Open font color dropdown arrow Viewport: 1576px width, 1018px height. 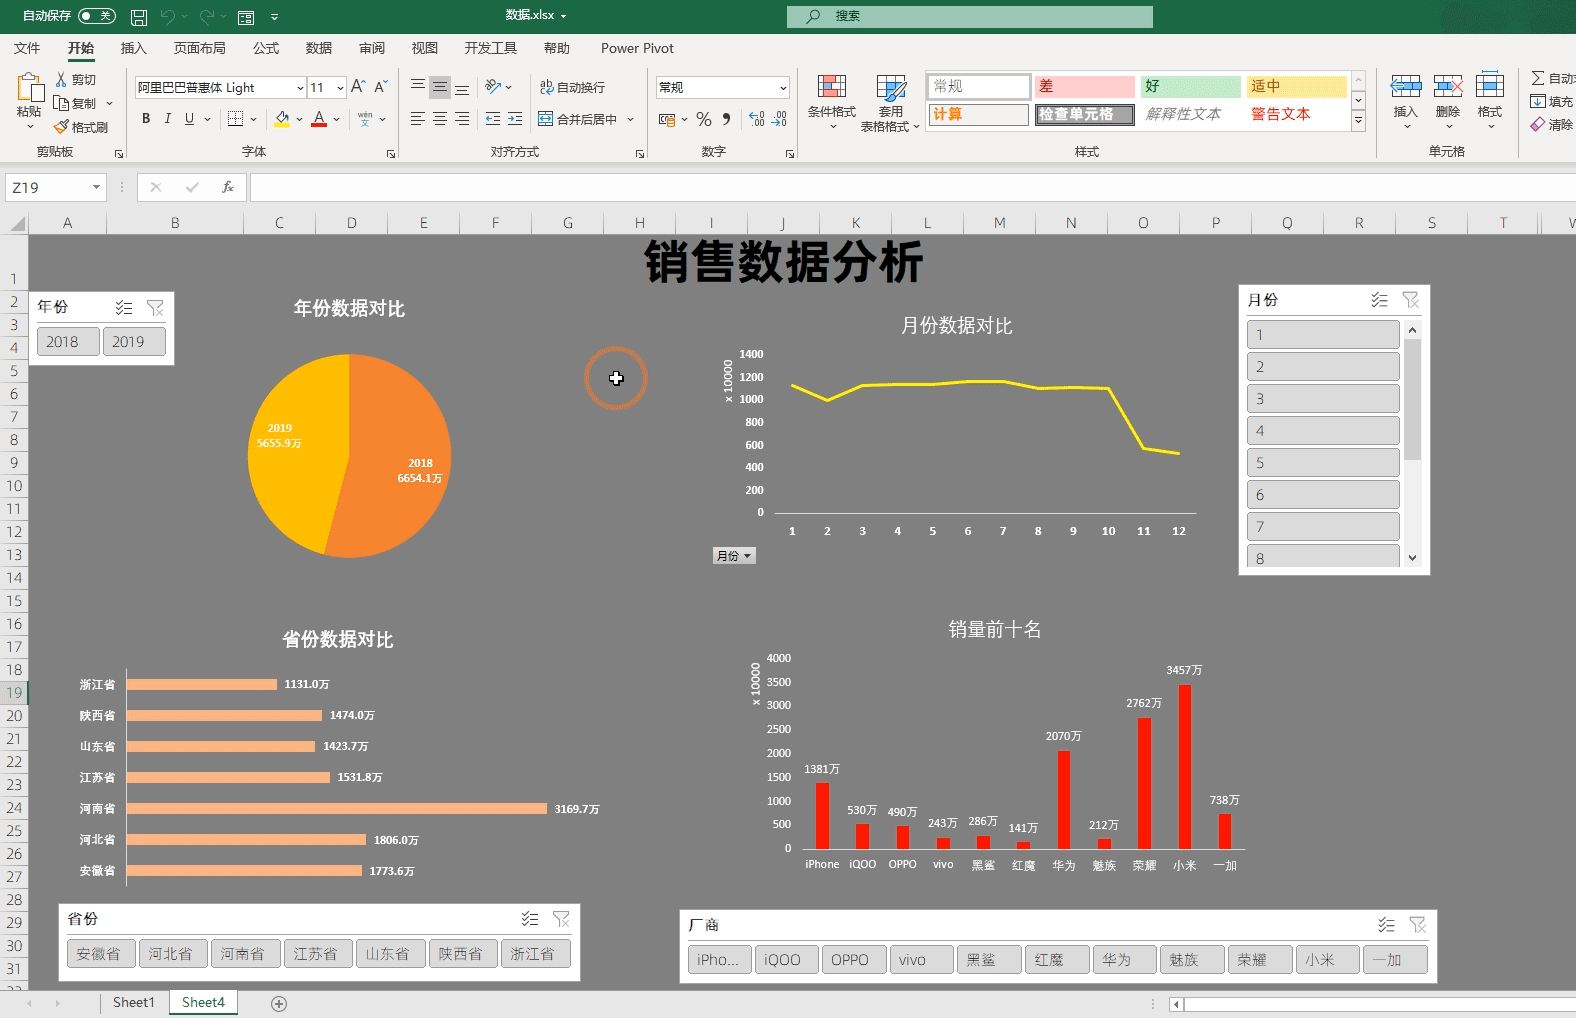click(336, 119)
